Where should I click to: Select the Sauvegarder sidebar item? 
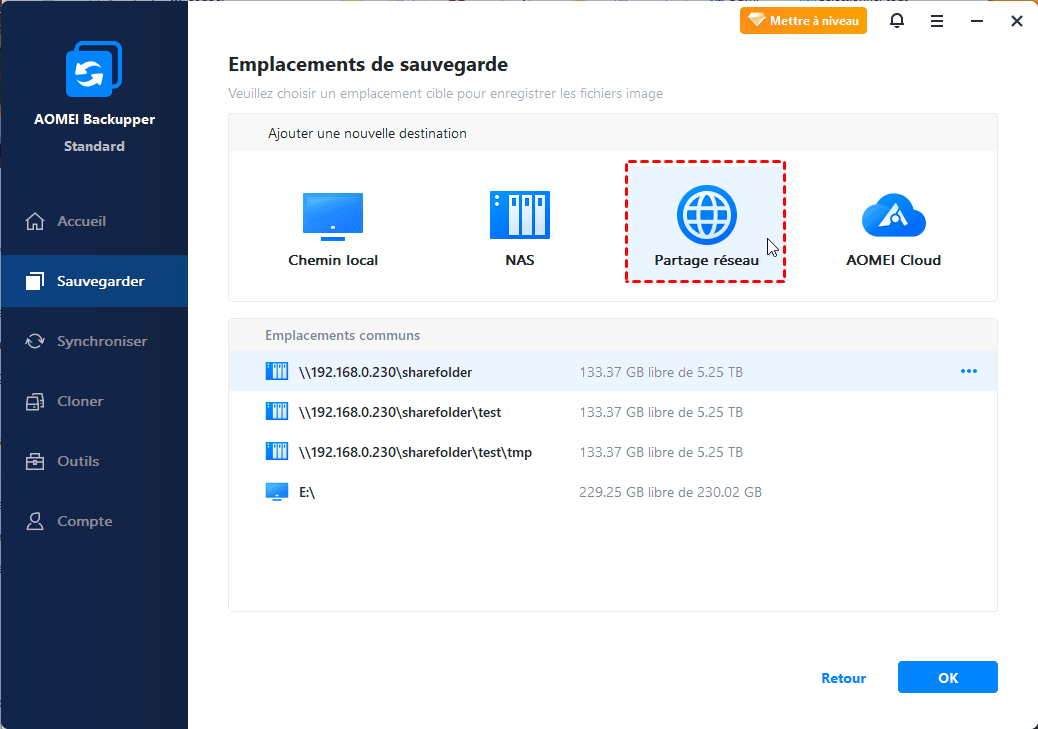pyautogui.click(x=94, y=281)
